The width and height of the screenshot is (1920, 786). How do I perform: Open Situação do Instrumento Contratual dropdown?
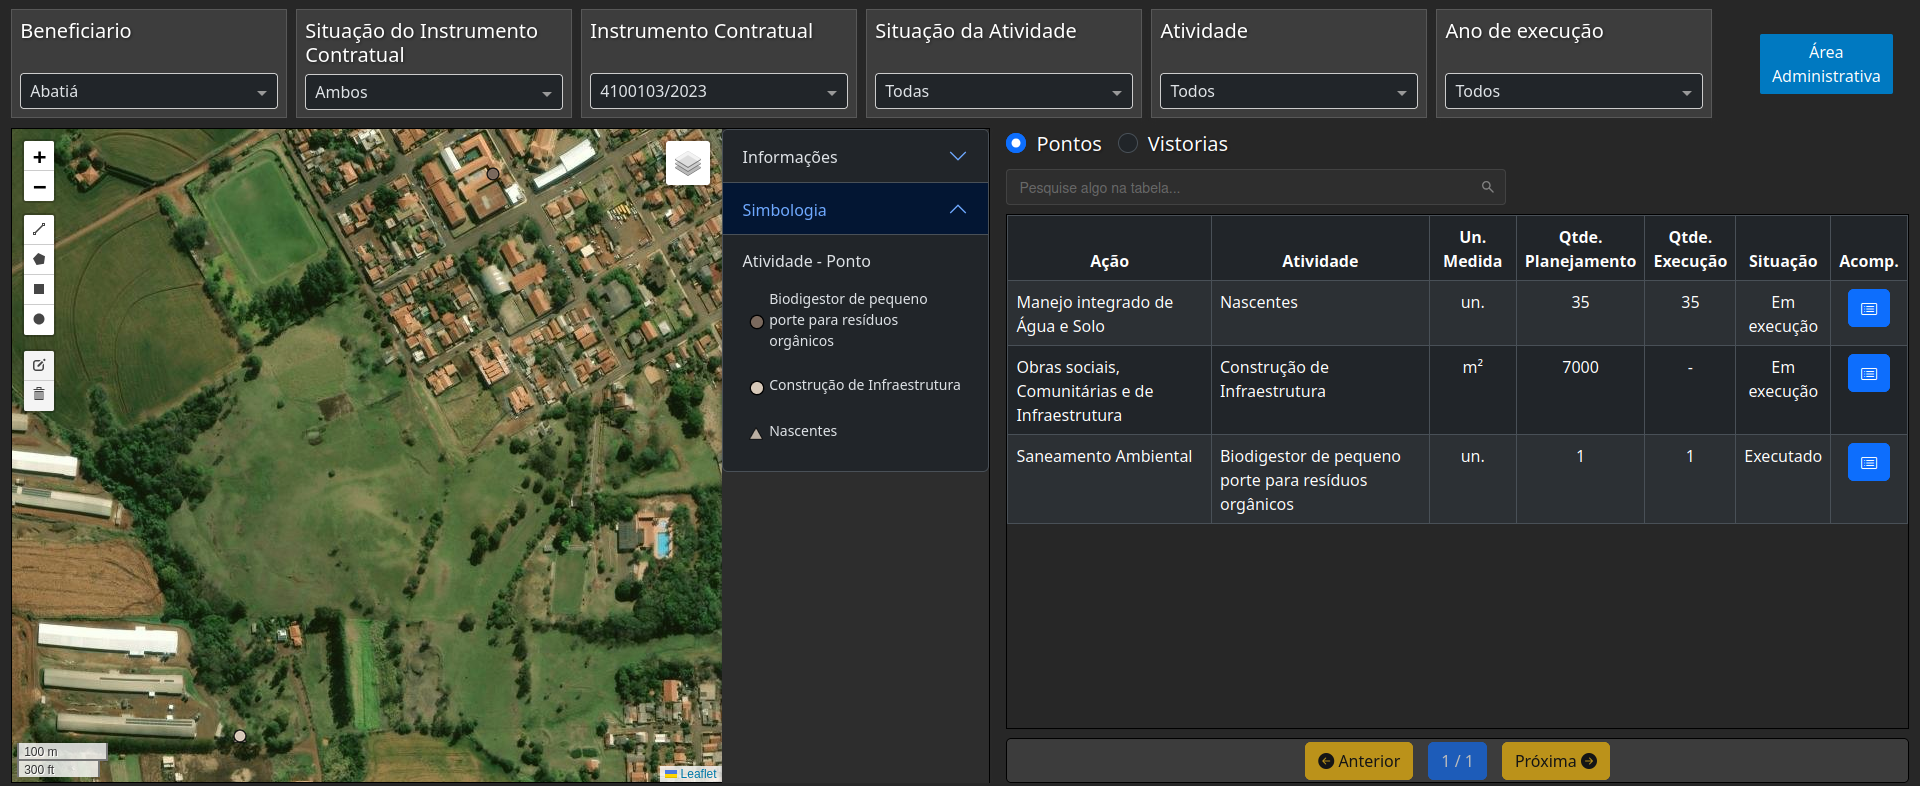pos(434,92)
